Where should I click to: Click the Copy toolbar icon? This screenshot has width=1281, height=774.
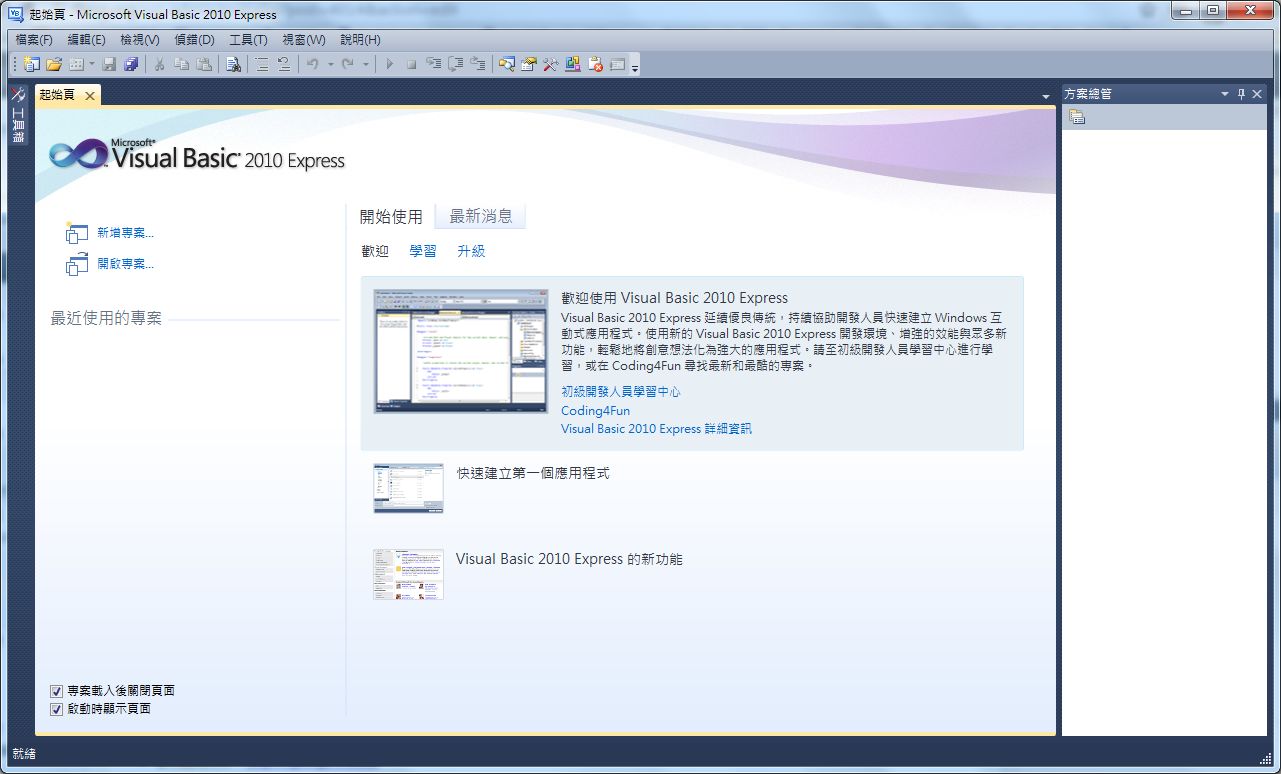coord(181,65)
